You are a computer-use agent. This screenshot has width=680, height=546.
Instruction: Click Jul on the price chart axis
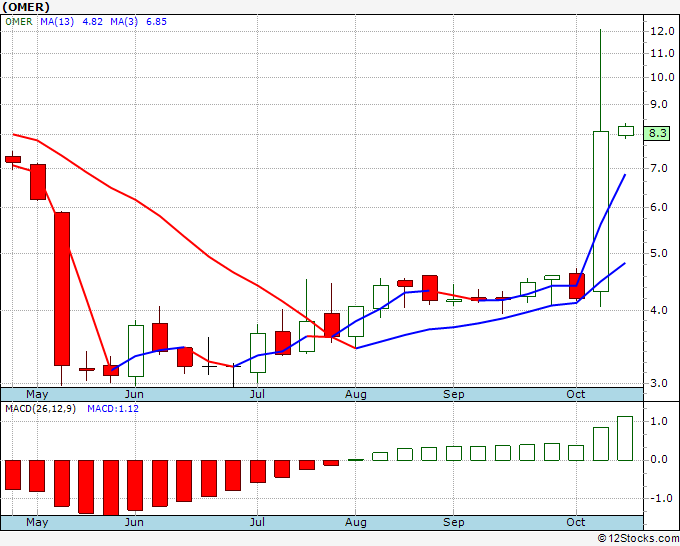[x=257, y=394]
